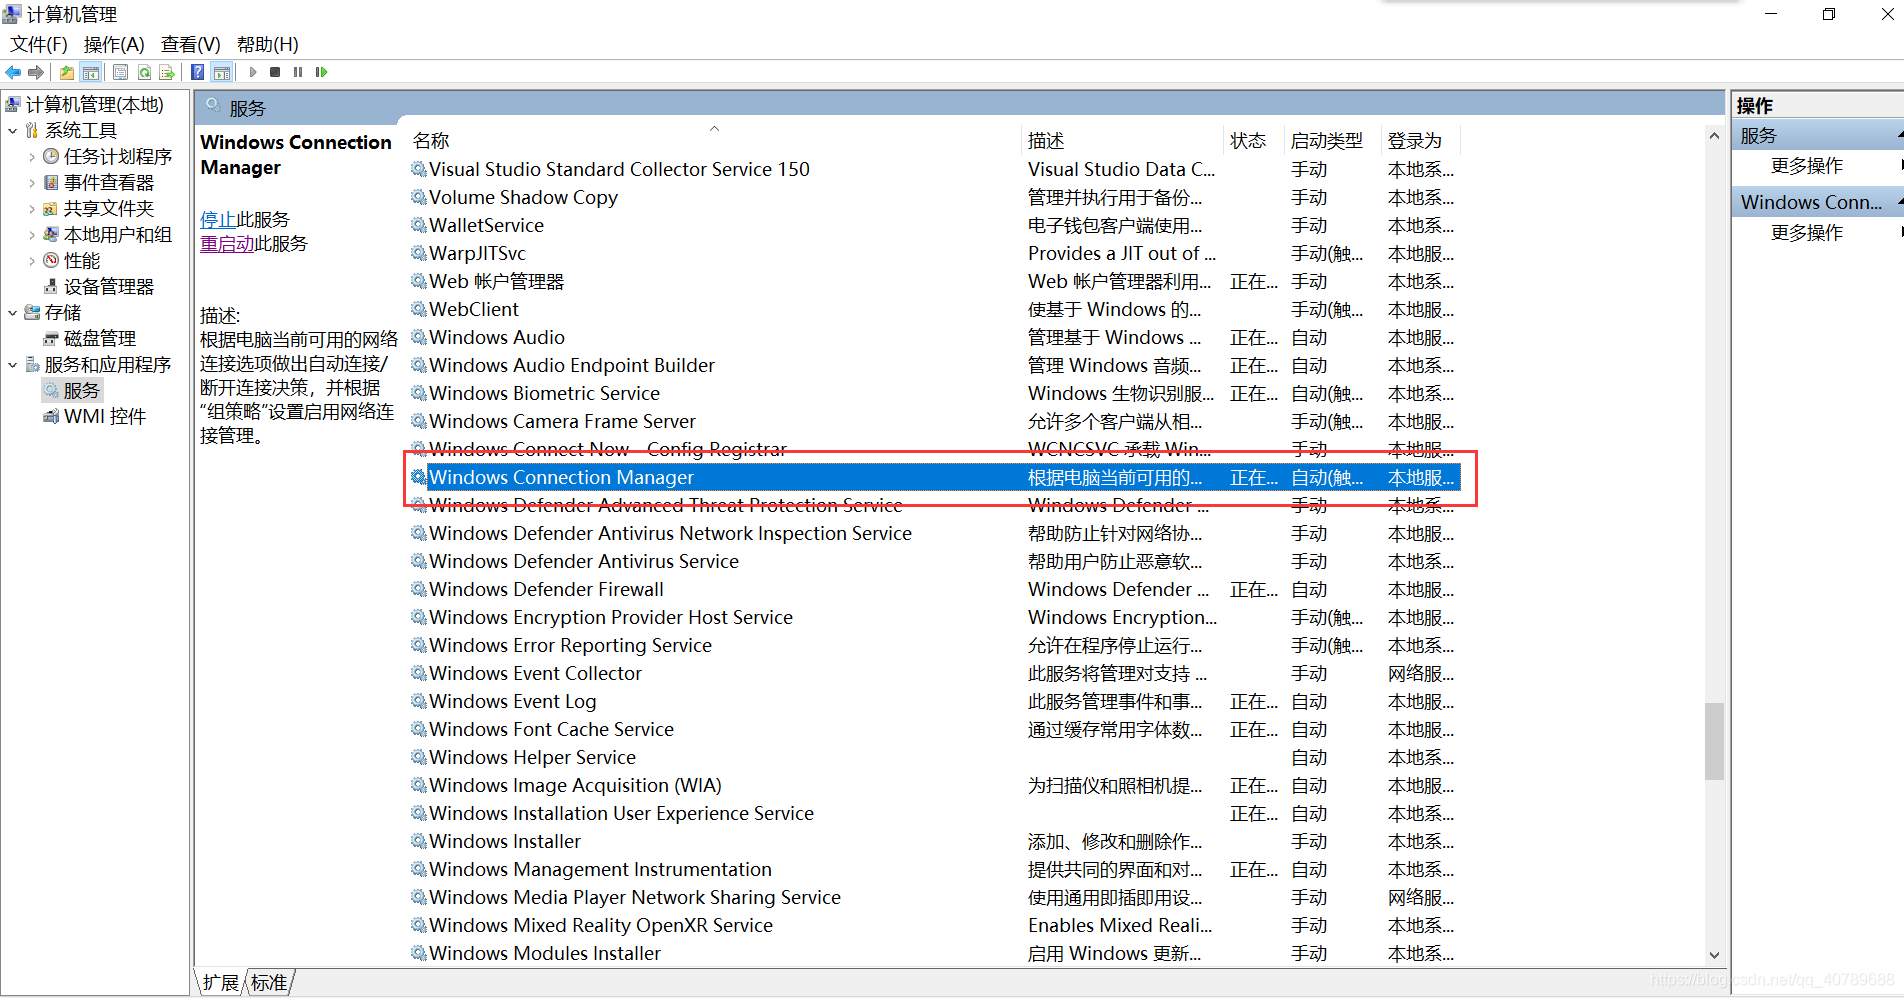Select the Windows Connection Manager row

coord(934,477)
